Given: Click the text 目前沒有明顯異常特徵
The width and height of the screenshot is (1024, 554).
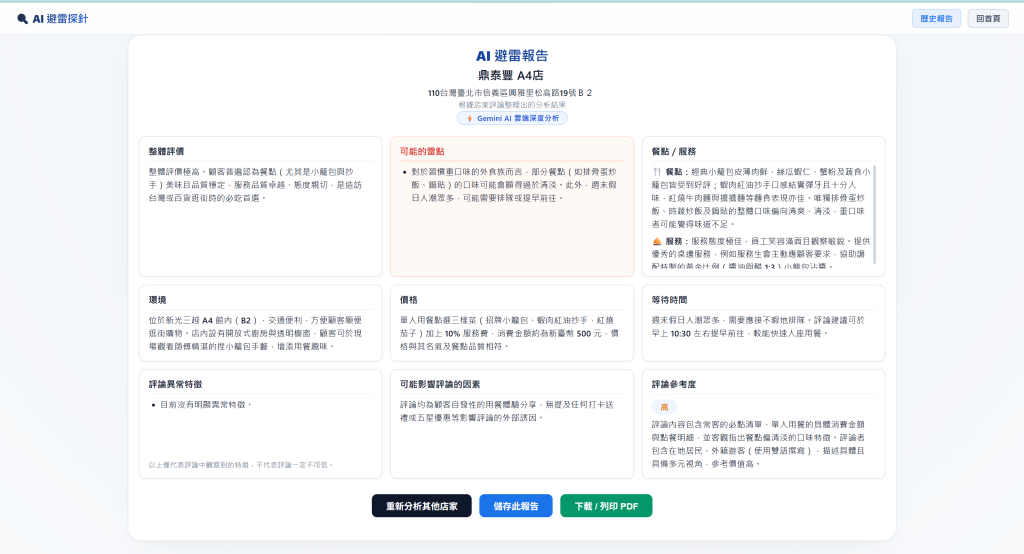Looking at the screenshot, I should click(206, 404).
